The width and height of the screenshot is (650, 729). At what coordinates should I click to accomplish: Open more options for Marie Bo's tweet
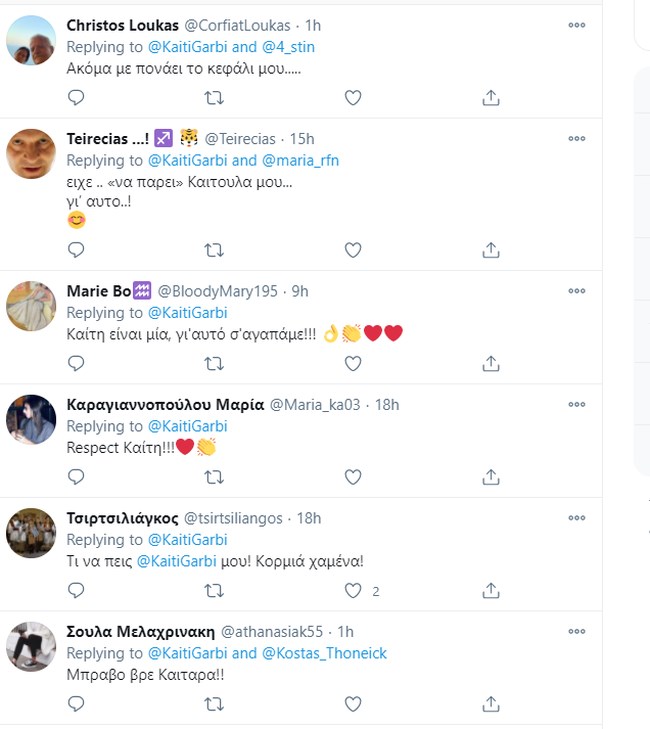577,291
